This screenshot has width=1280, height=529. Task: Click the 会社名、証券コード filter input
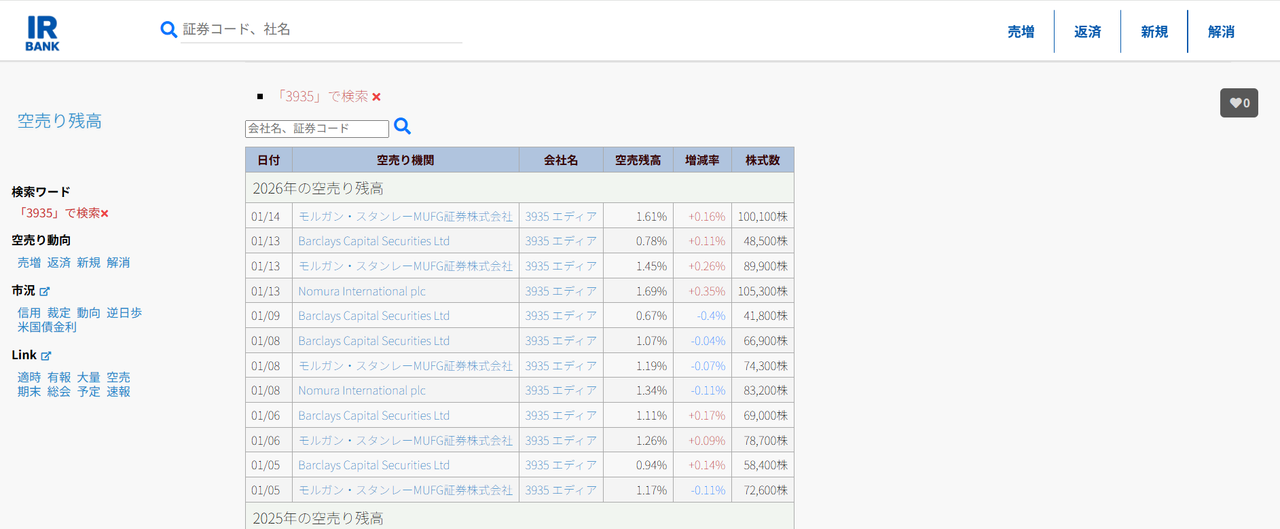pyautogui.click(x=317, y=129)
